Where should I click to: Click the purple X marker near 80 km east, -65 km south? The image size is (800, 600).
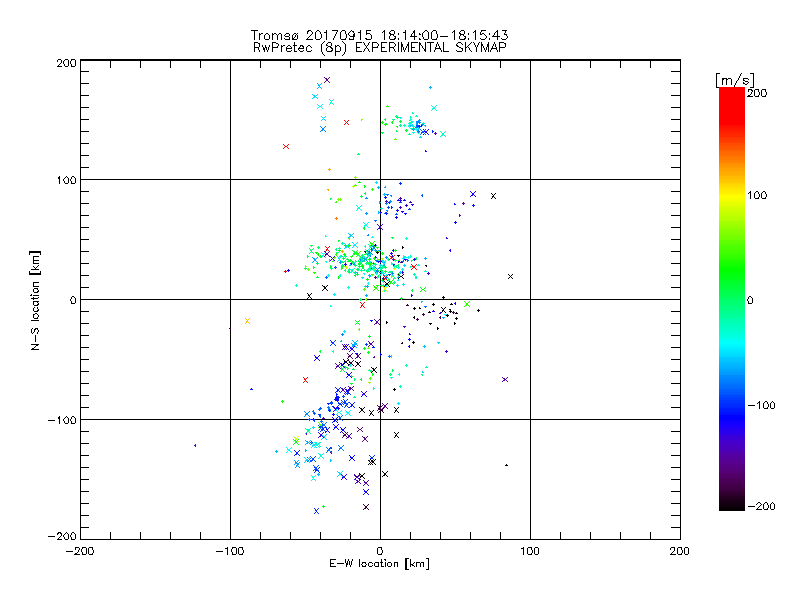[x=505, y=380]
